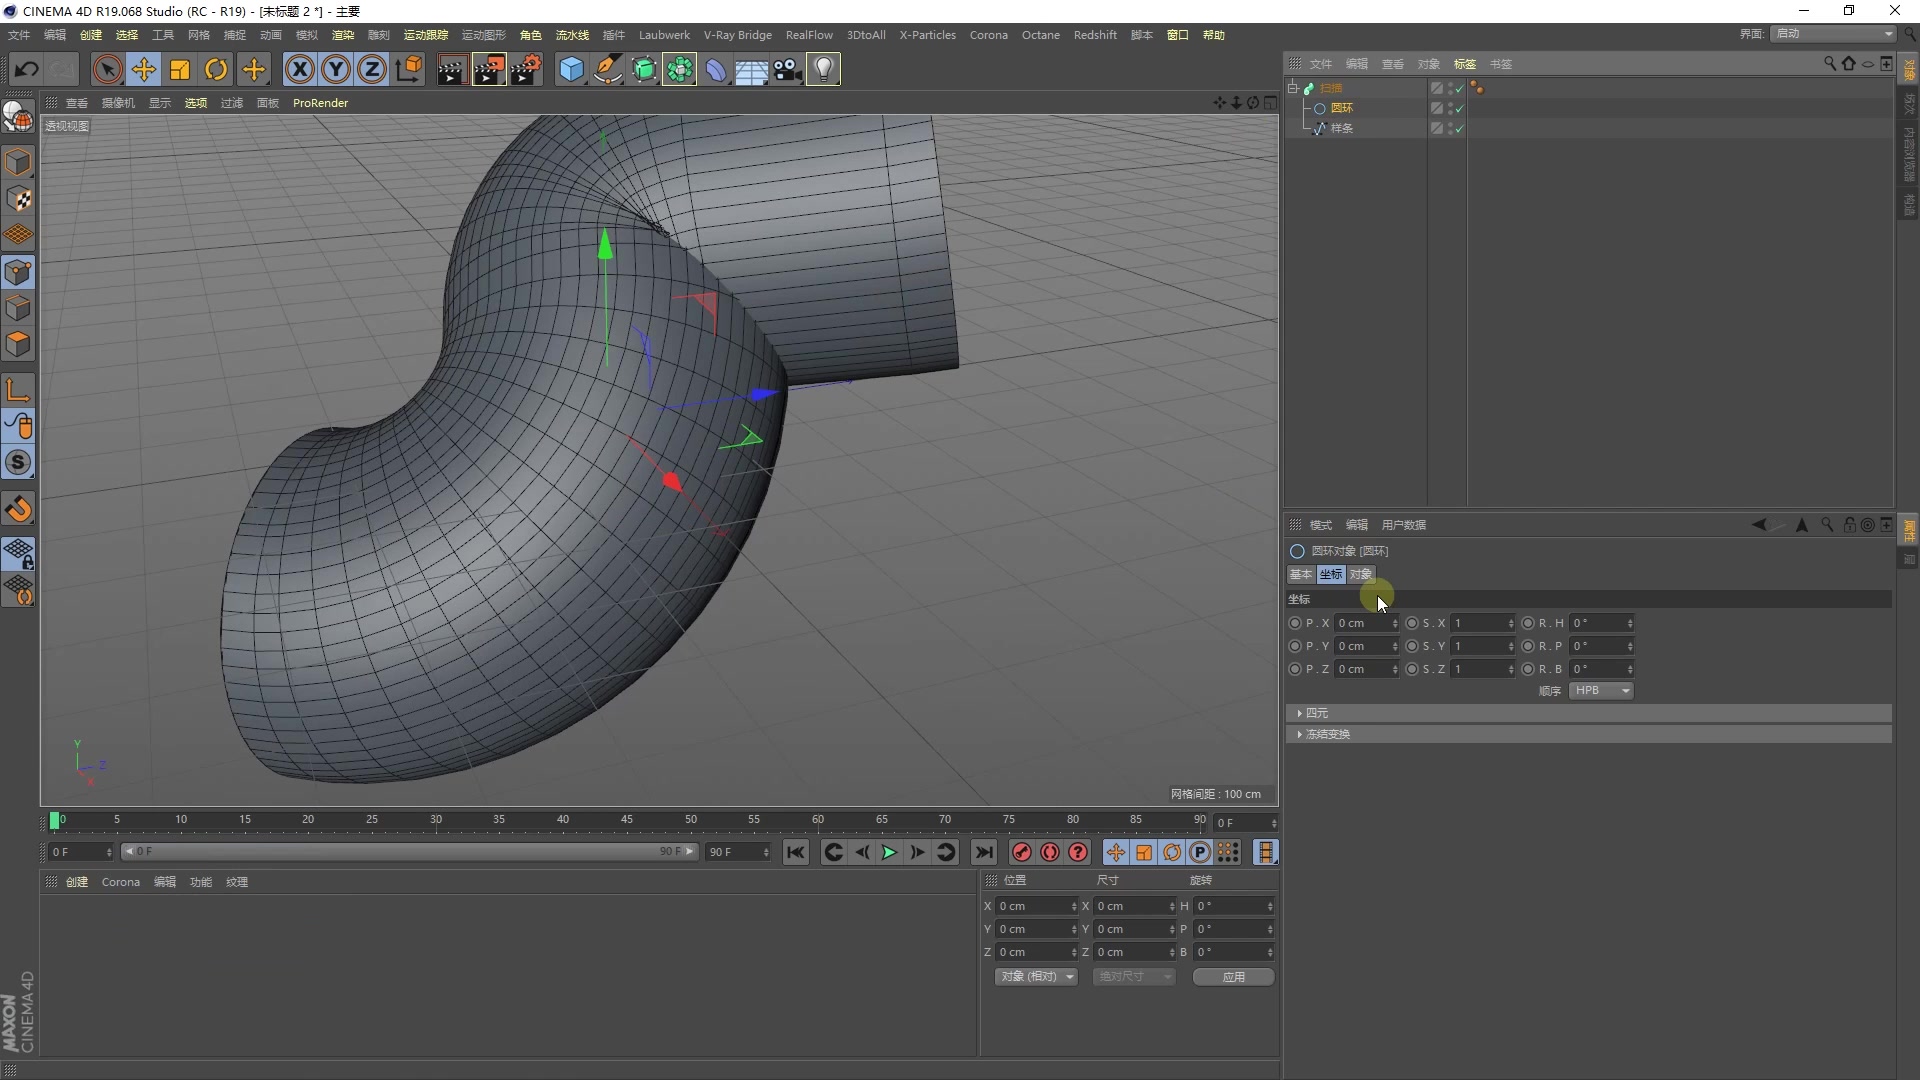1920x1080 pixels.
Task: Toggle the green enable checkmark of the 圆环 object
Action: pyautogui.click(x=1458, y=108)
